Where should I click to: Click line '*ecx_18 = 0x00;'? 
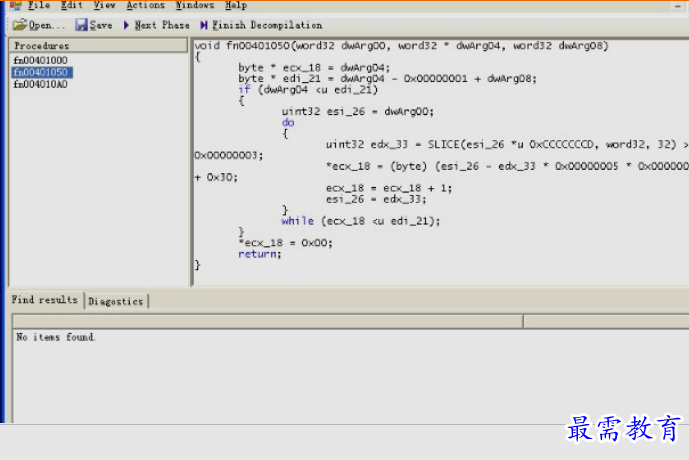click(285, 243)
